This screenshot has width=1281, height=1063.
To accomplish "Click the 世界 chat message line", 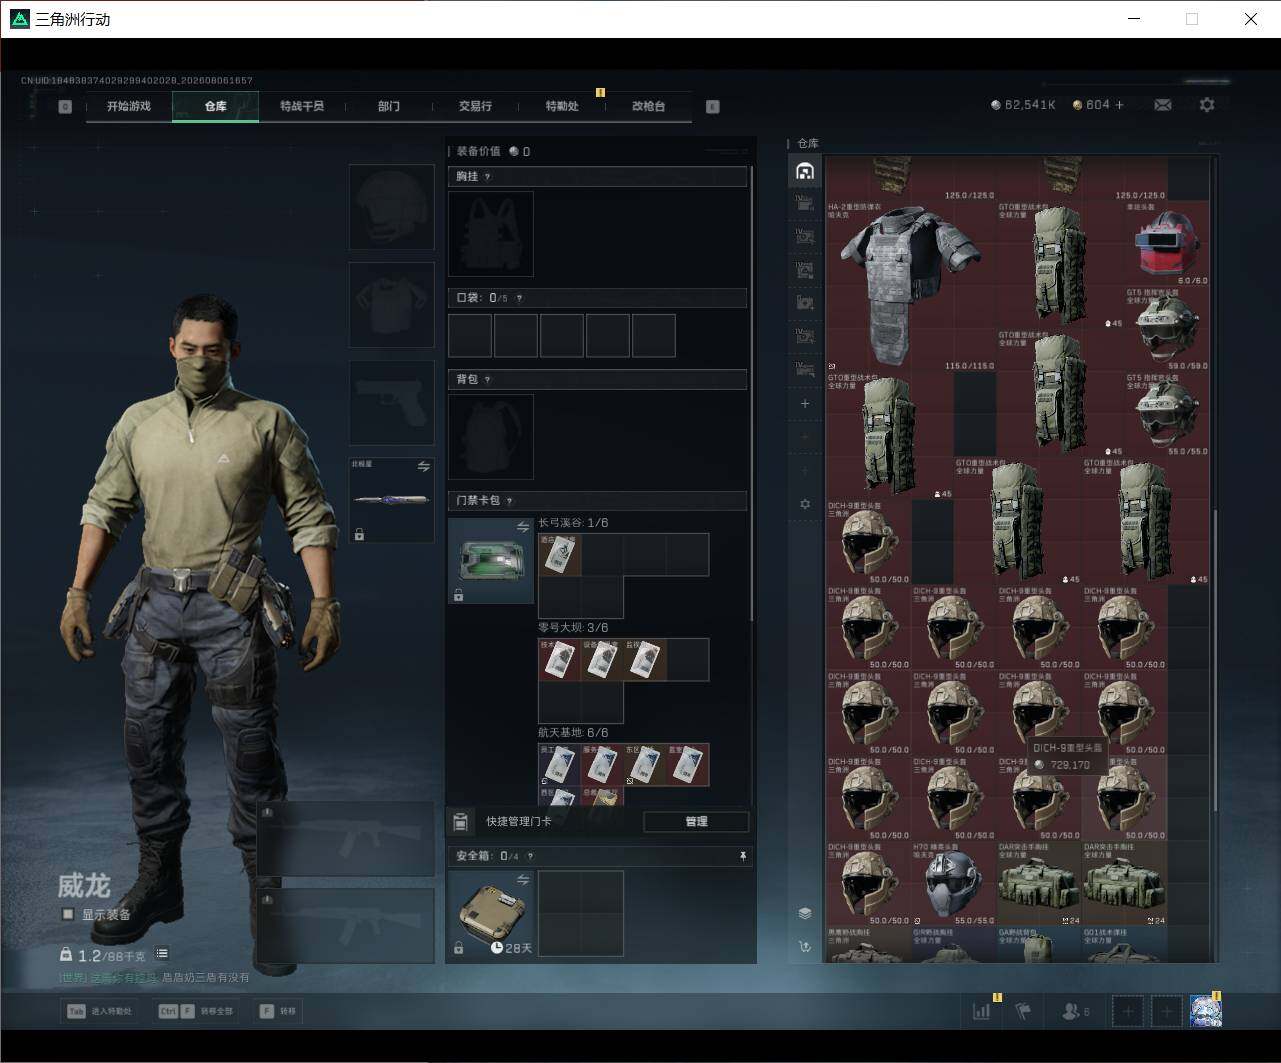I will (x=154, y=978).
